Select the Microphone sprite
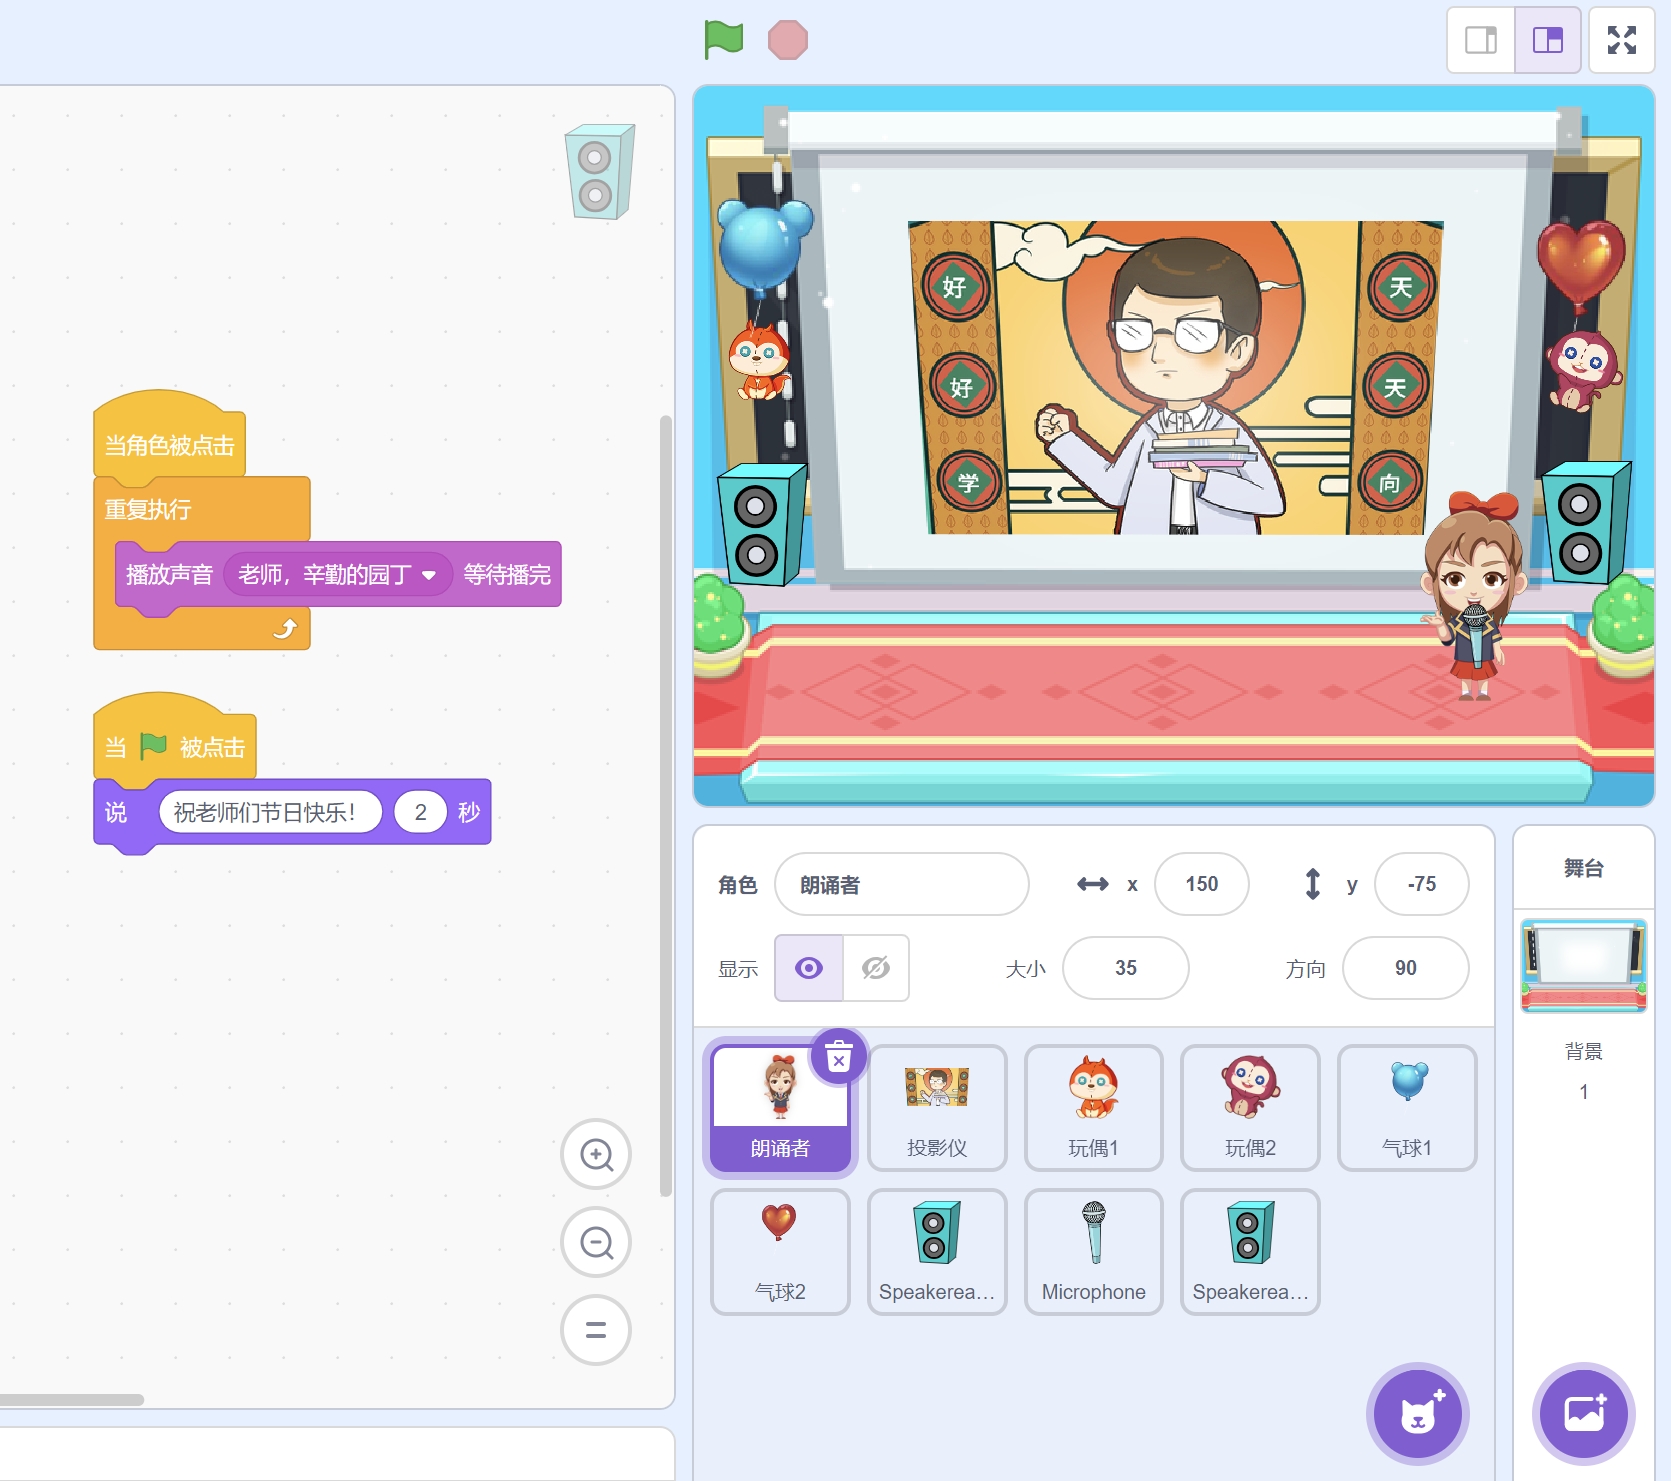This screenshot has width=1671, height=1481. pos(1093,1251)
